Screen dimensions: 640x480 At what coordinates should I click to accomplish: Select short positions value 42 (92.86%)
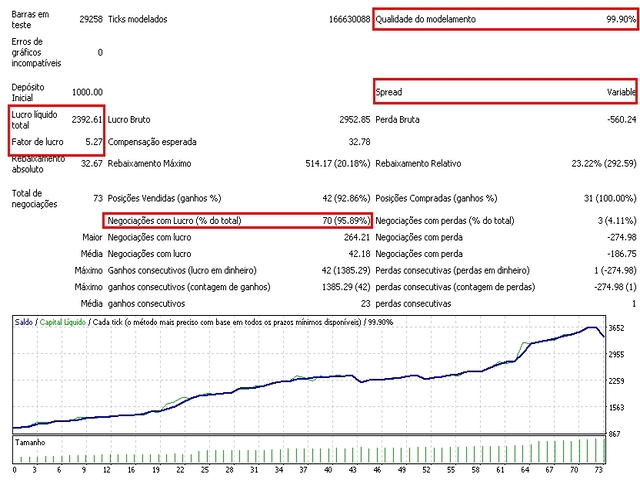(x=346, y=198)
